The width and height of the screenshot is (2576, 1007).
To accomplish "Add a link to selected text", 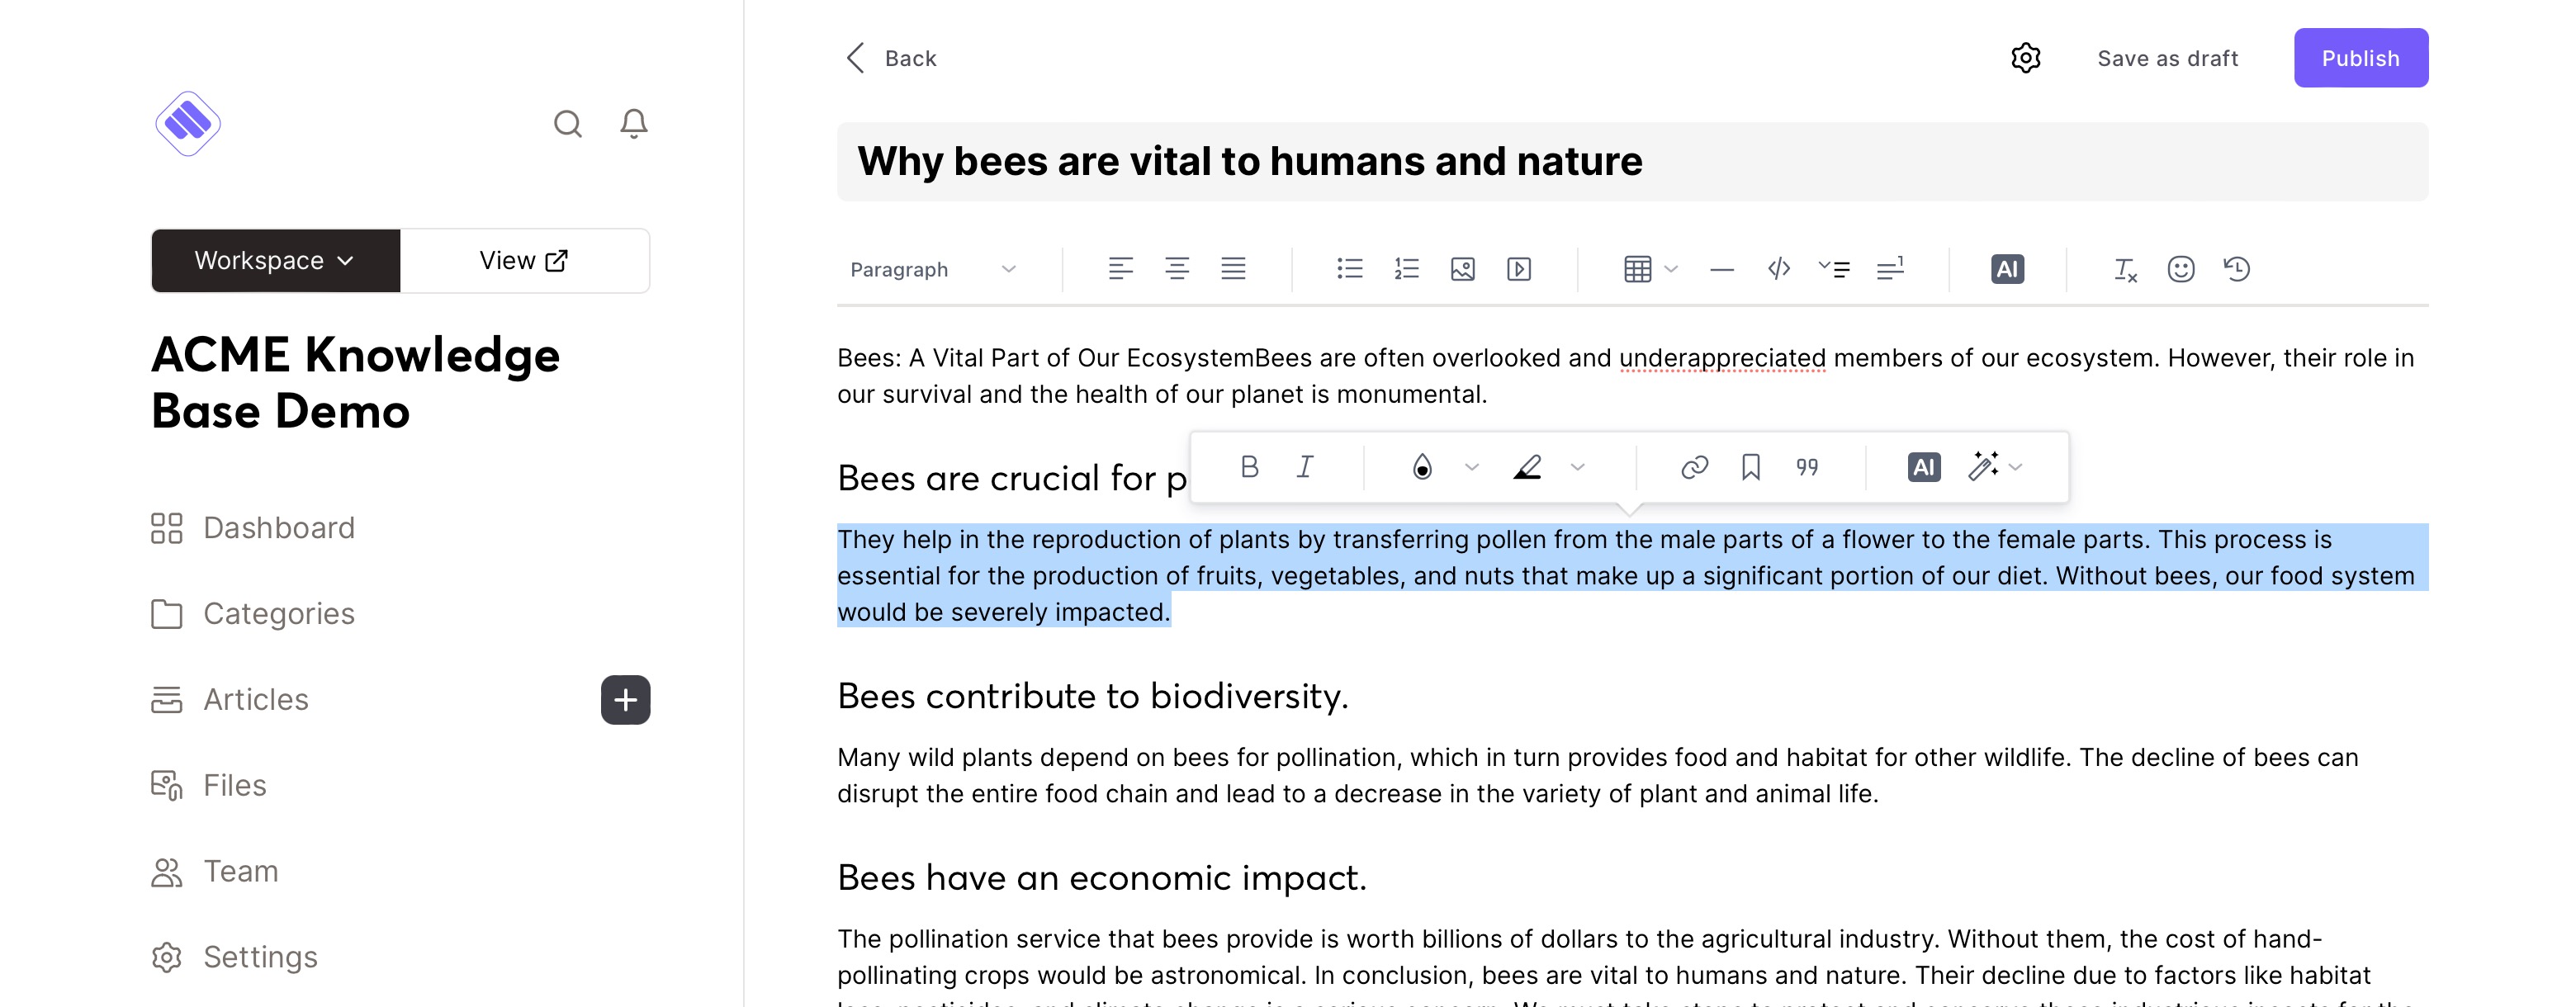I will pos(1694,467).
